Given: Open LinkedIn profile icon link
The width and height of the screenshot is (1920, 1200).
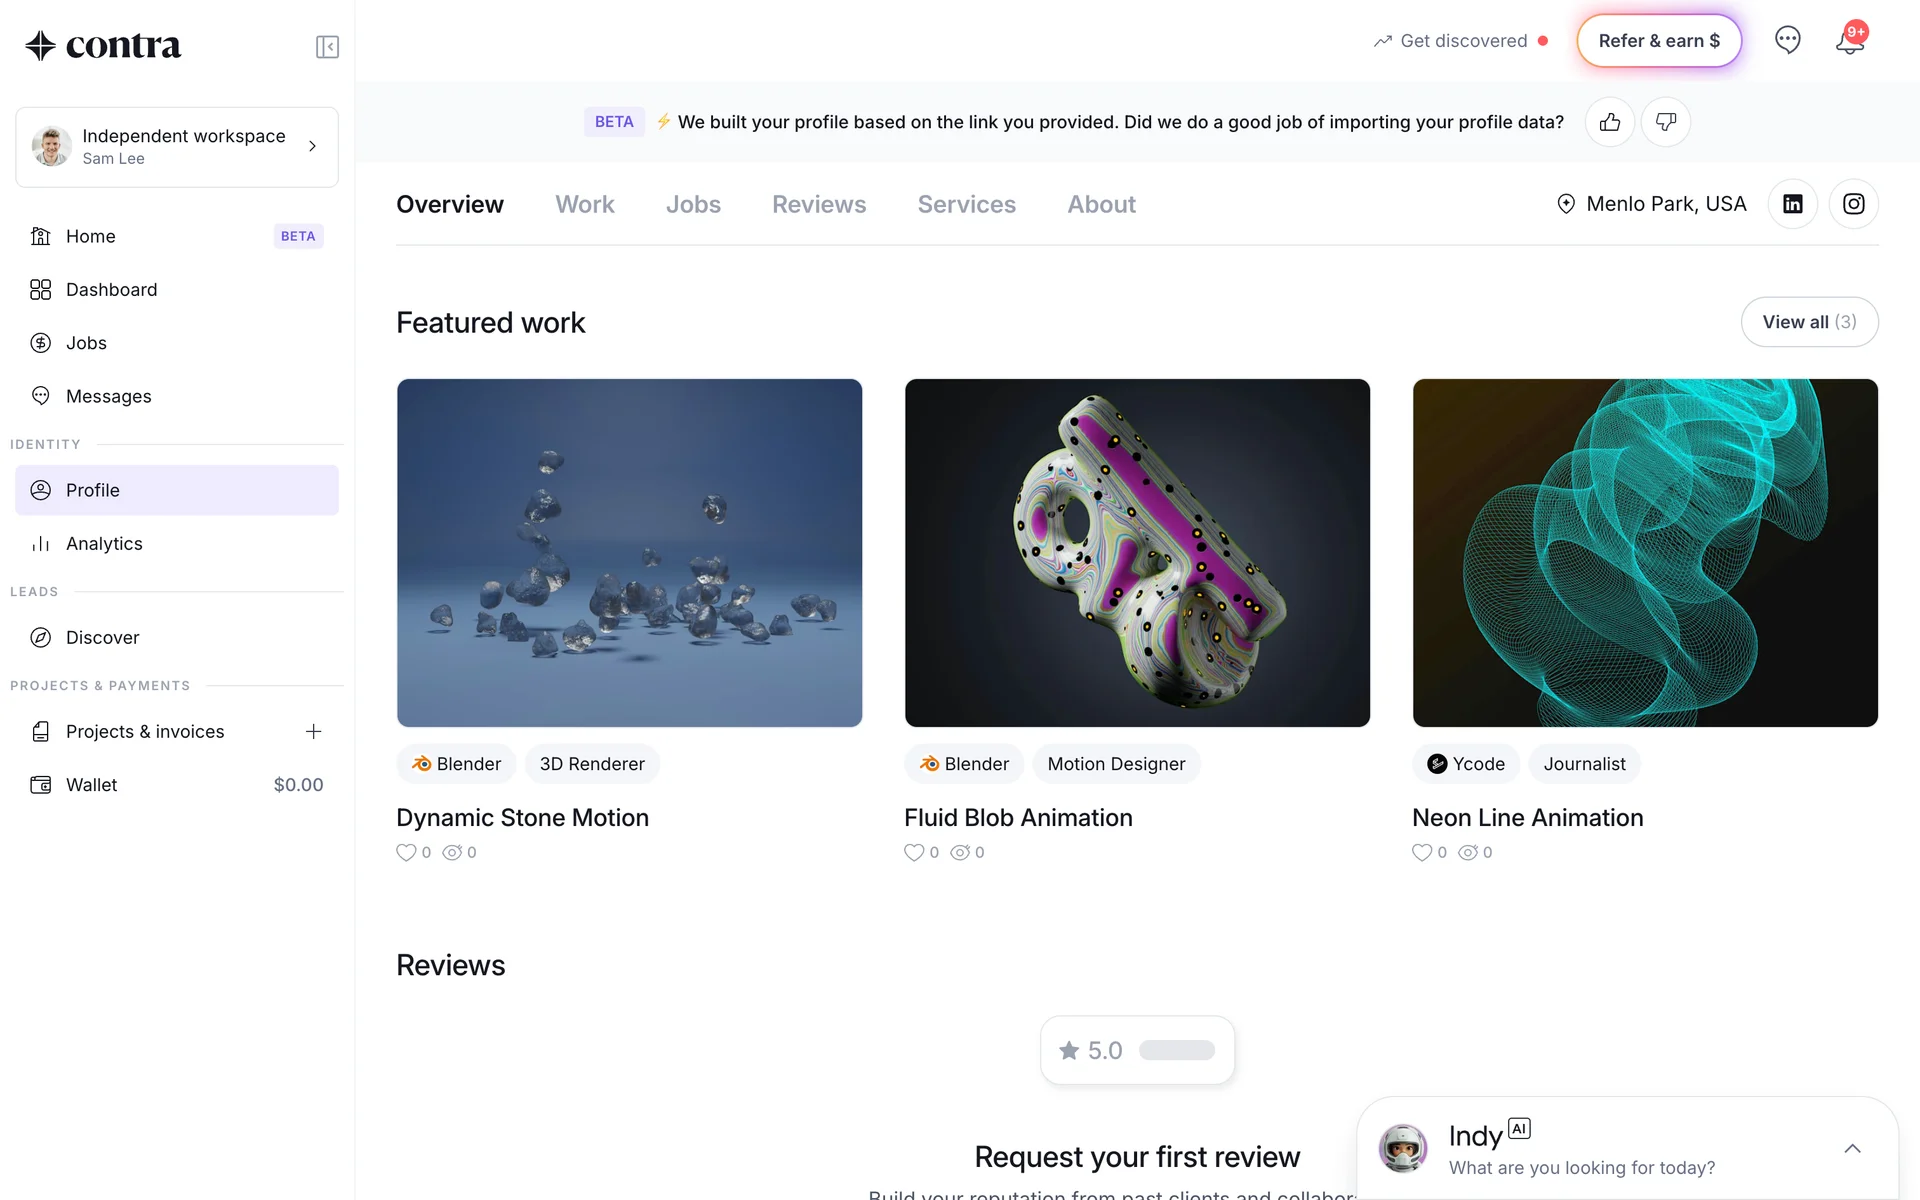Looking at the screenshot, I should coord(1792,204).
